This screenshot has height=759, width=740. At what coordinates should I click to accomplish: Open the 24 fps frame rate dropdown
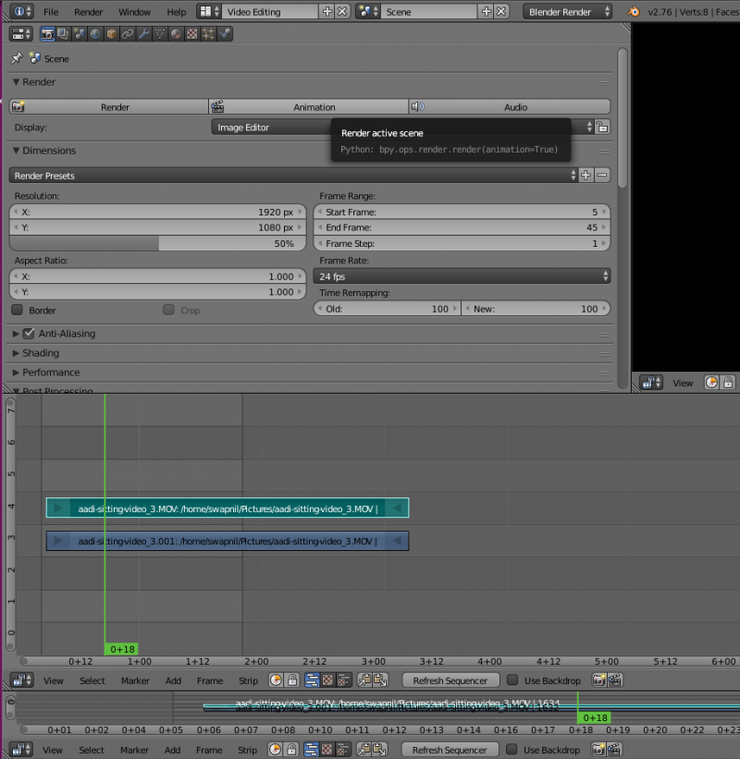(x=462, y=276)
